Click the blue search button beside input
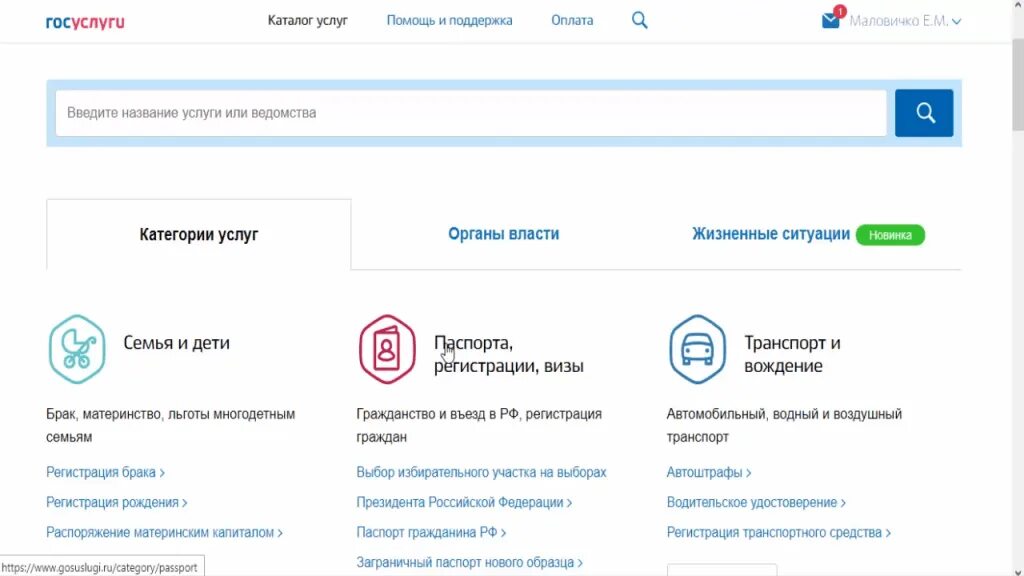Image resolution: width=1024 pixels, height=576 pixels. (x=923, y=113)
